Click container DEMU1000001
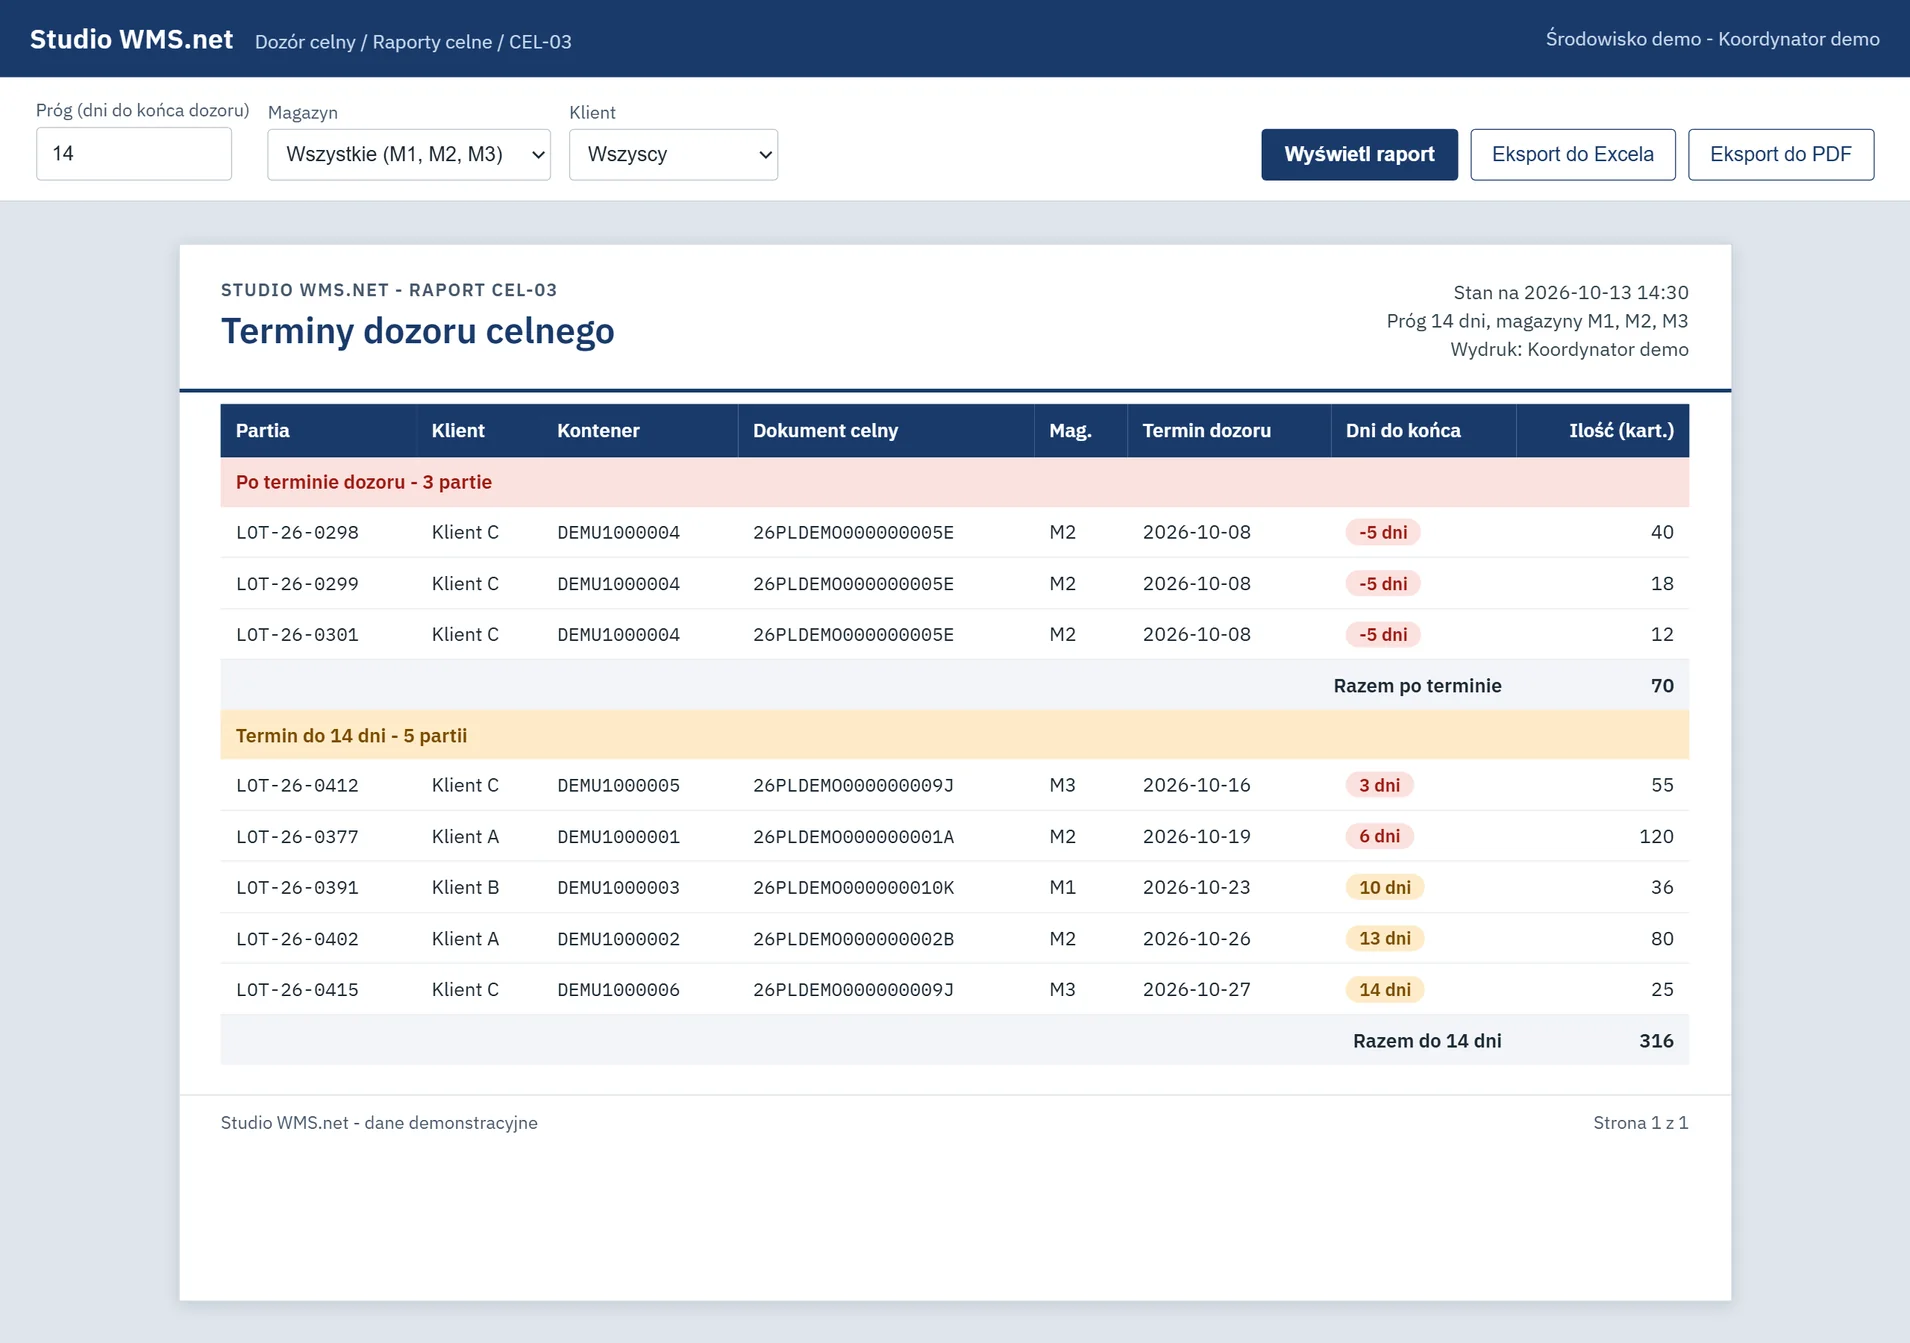Image resolution: width=1910 pixels, height=1343 pixels. click(x=618, y=837)
